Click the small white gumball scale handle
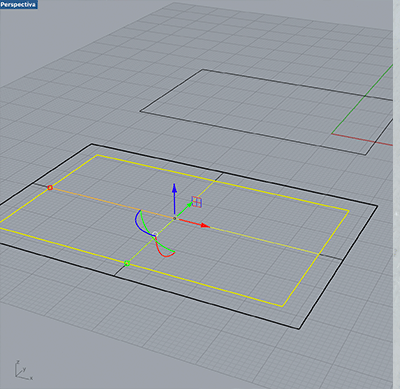This screenshot has height=389, width=400. click(x=155, y=234)
